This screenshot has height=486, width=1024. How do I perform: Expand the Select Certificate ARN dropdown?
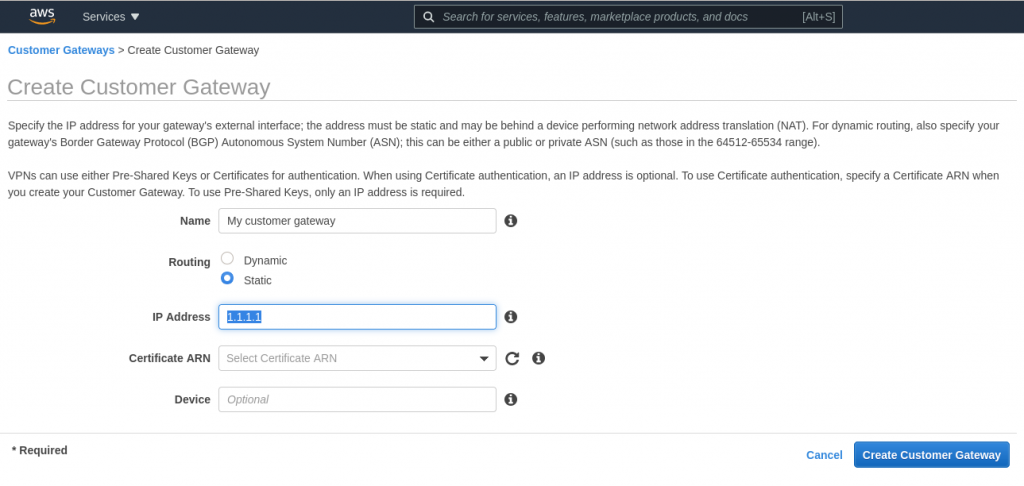point(357,358)
